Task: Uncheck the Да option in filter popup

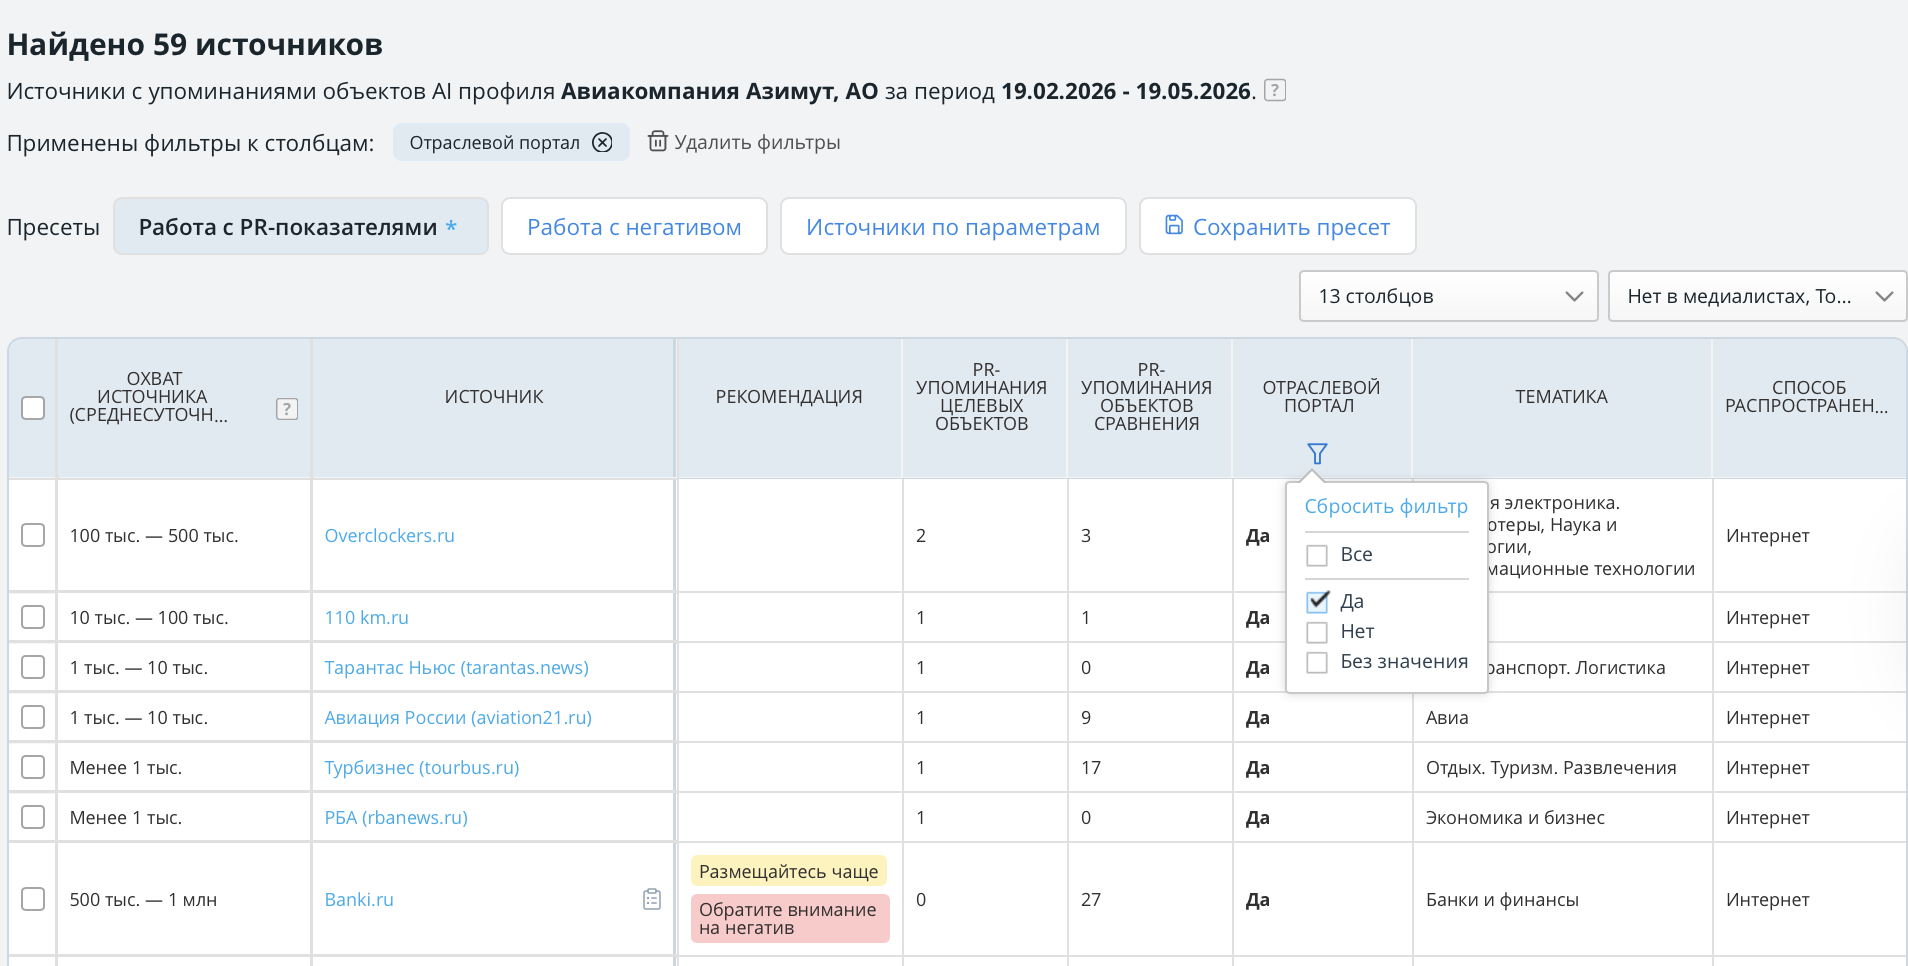Action: point(1317,601)
